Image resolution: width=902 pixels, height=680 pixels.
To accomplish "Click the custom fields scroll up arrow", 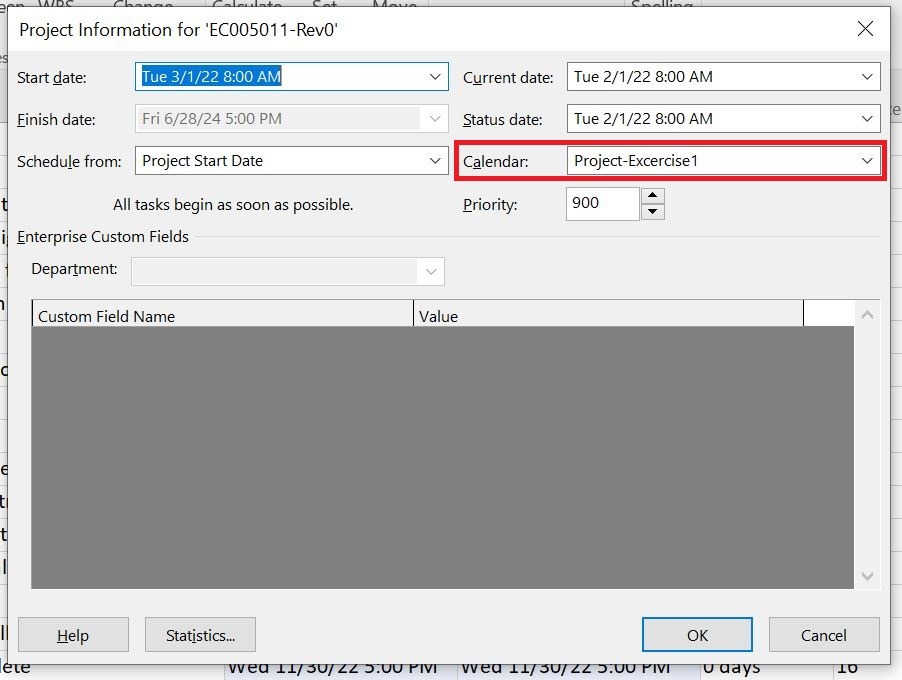I will (867, 315).
